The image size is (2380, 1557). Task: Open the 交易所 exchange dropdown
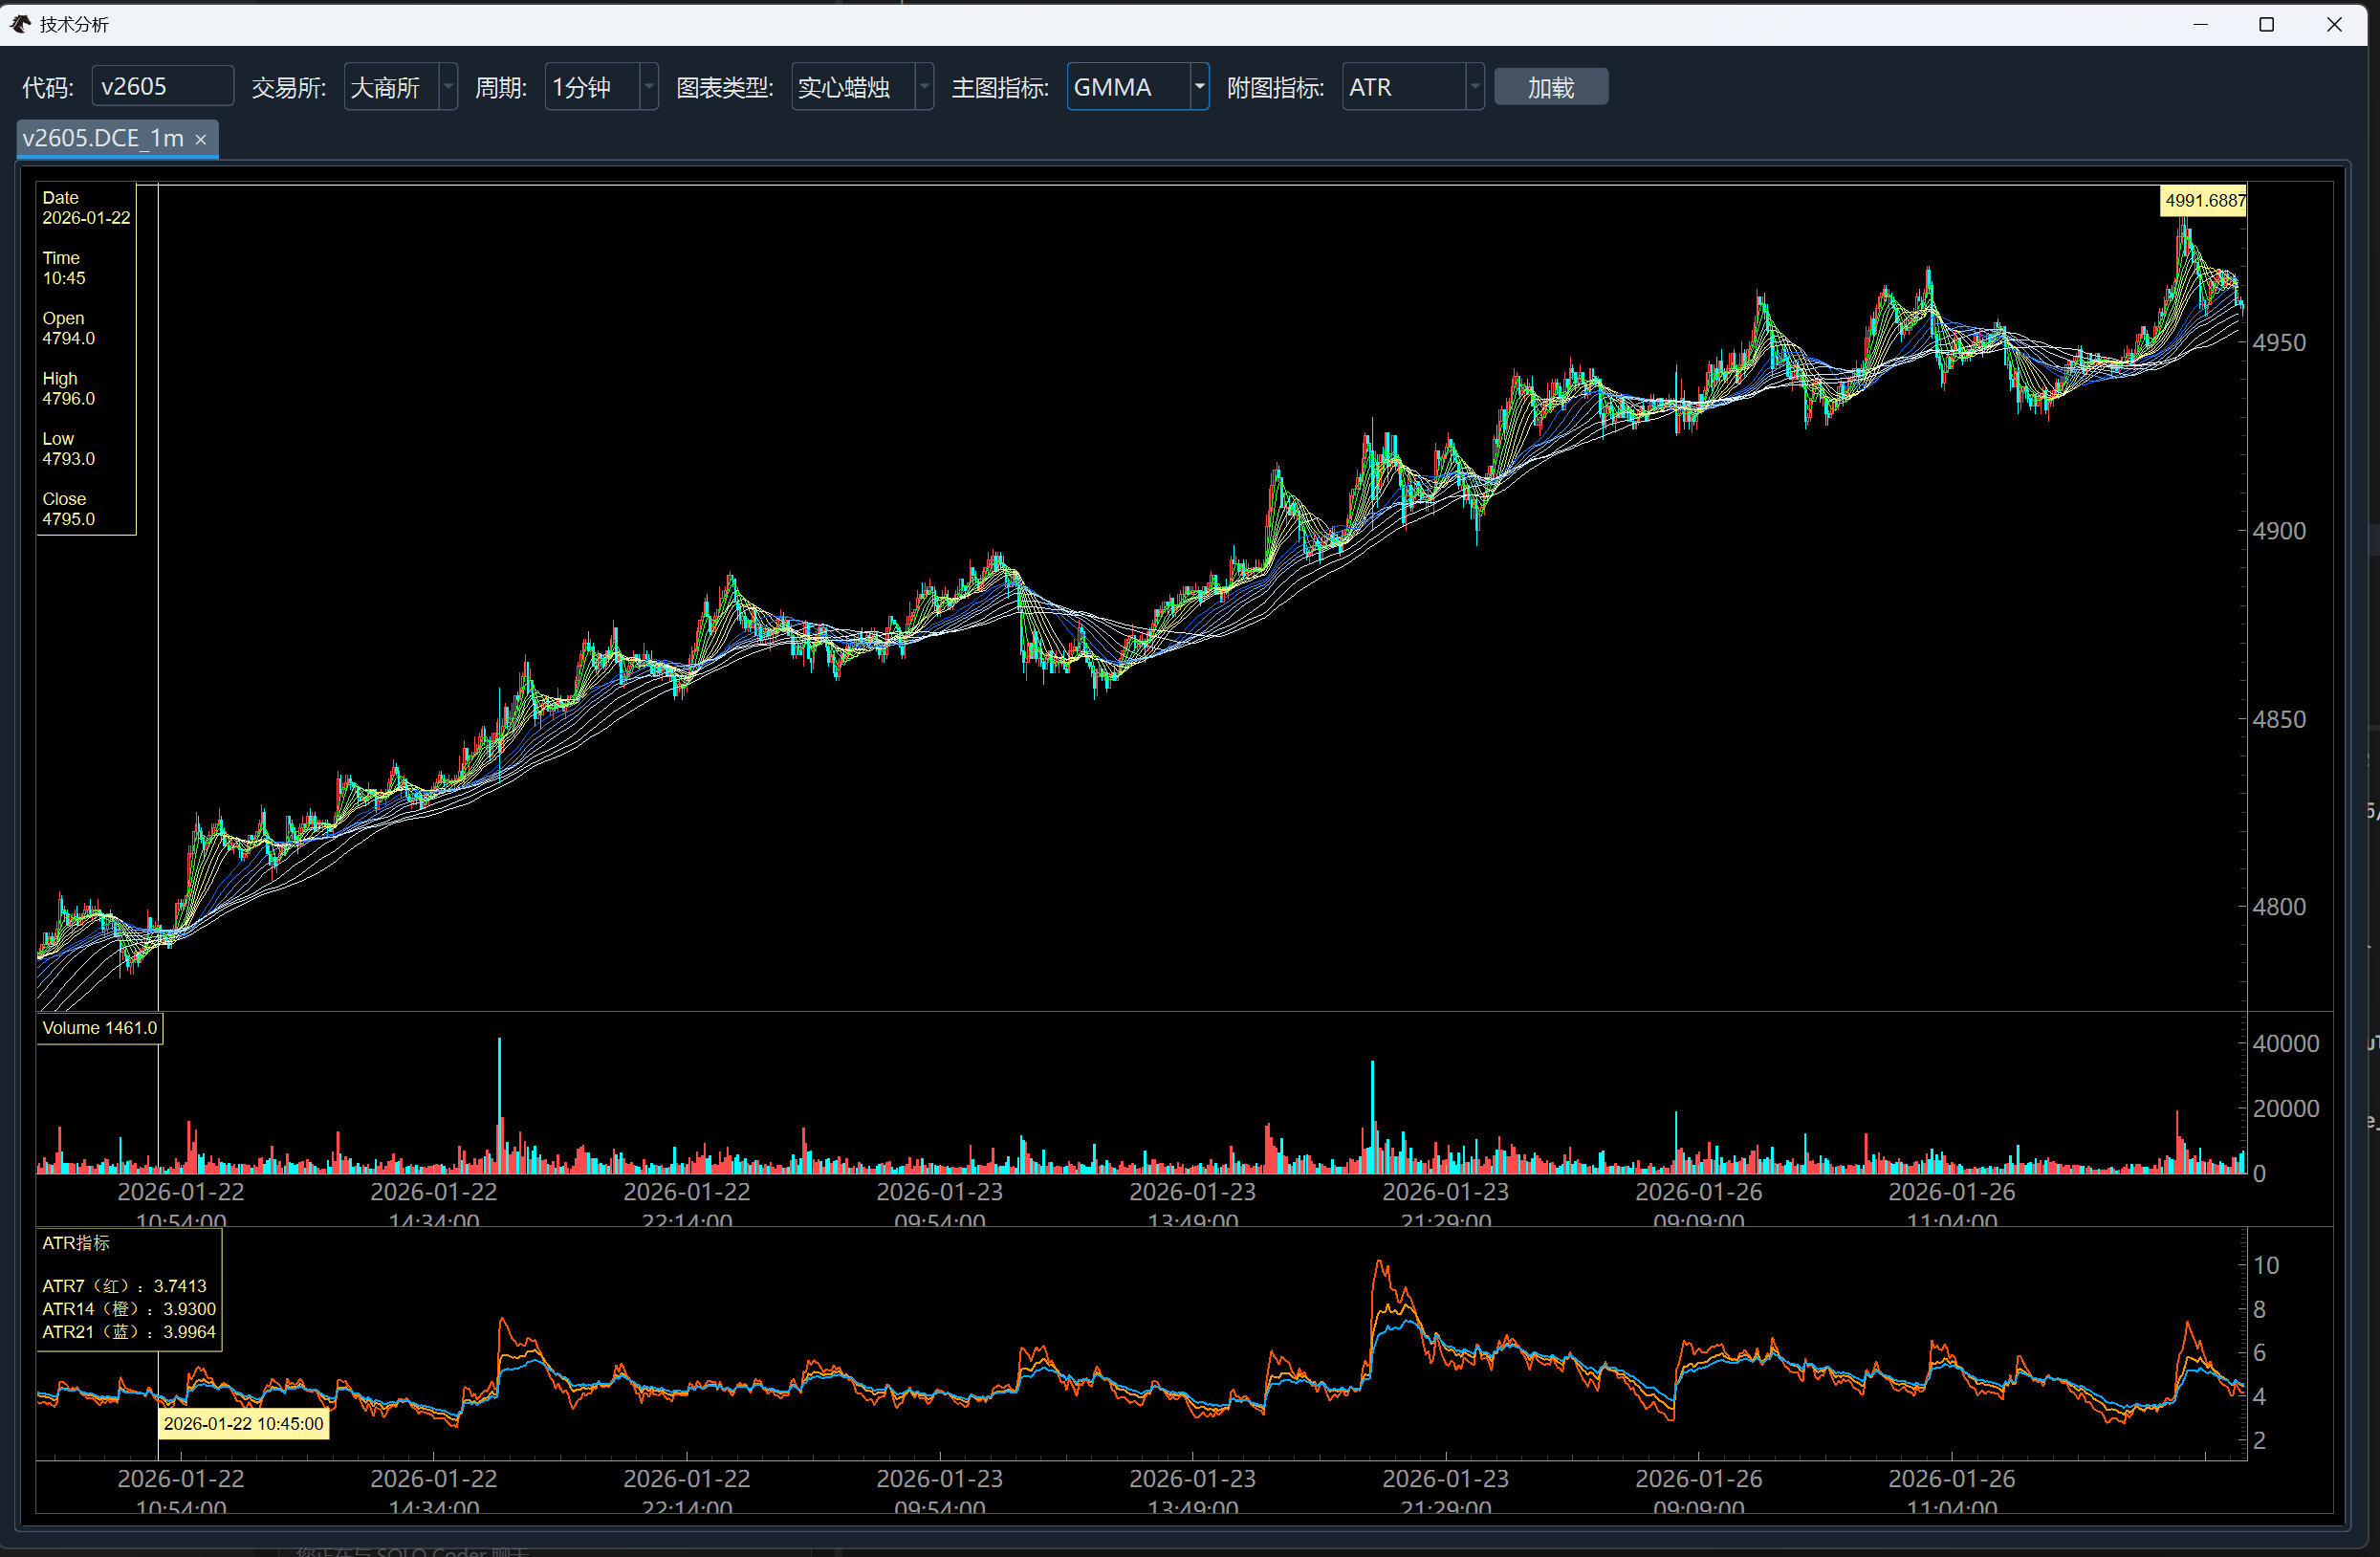tap(400, 87)
